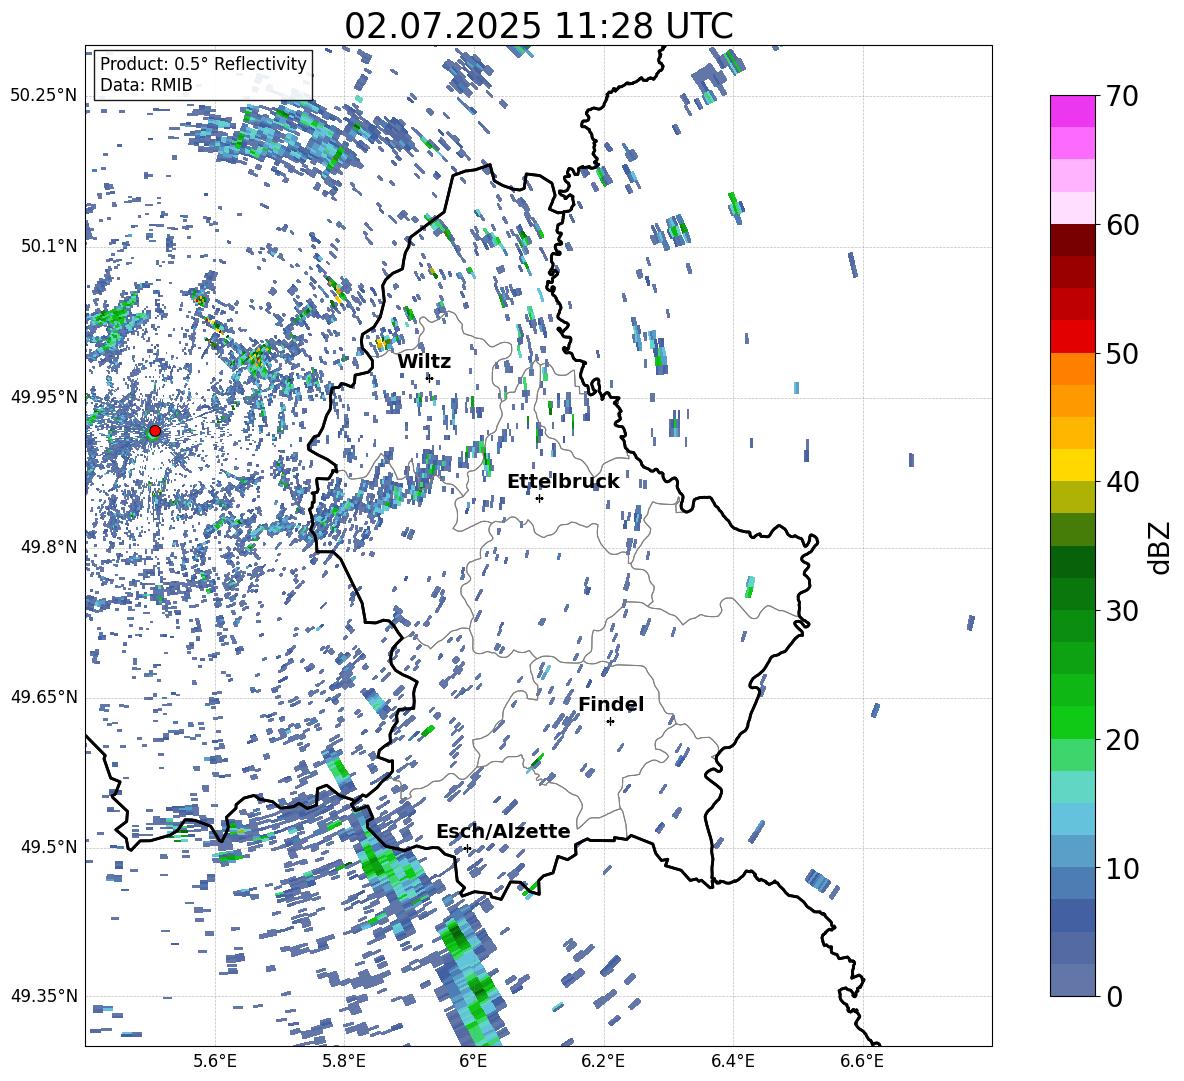
Task: Click the dark blue colorbar segment just above 0
Action: coord(1072,980)
